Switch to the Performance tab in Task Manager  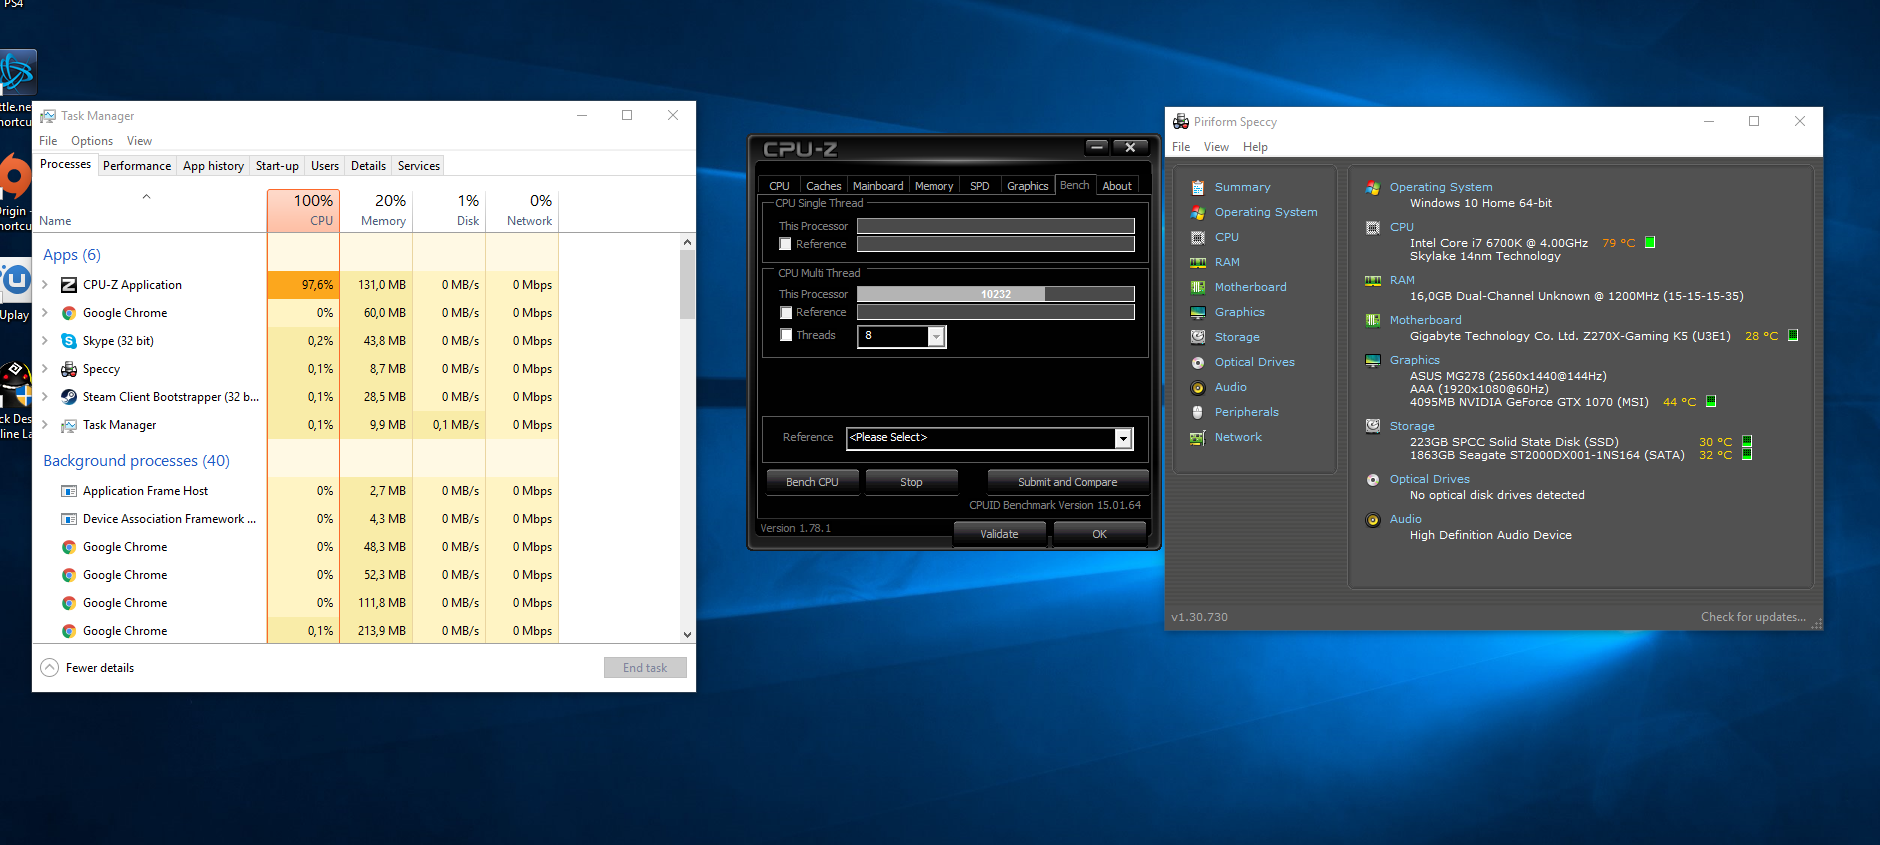137,166
